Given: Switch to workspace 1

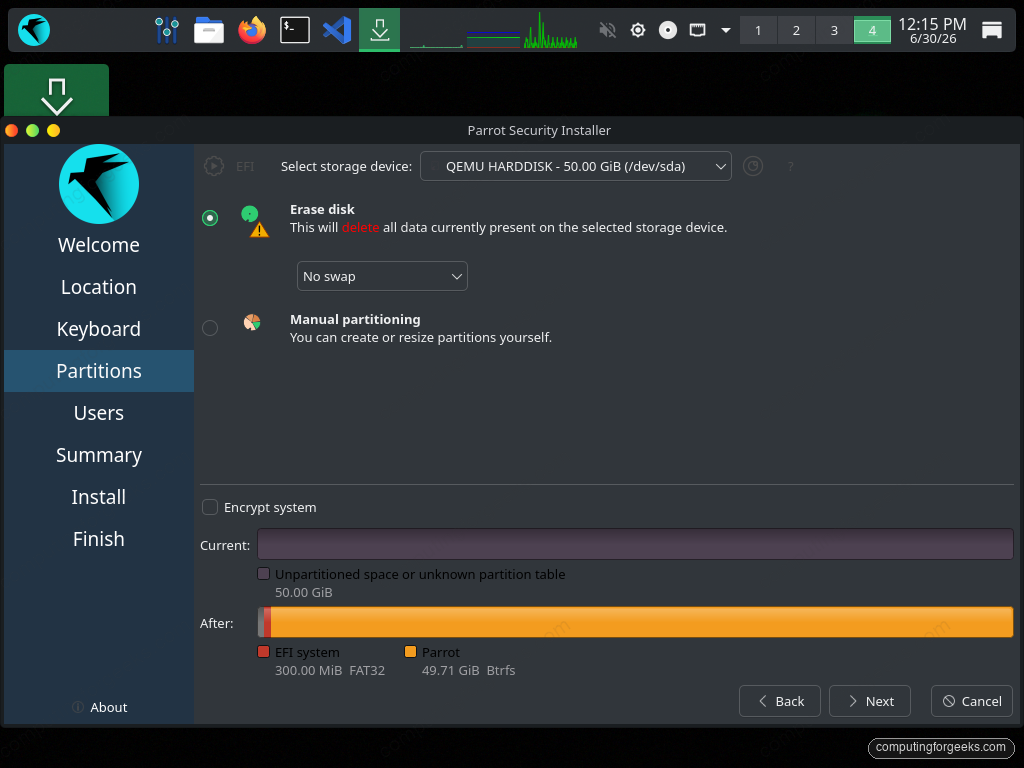Looking at the screenshot, I should [x=758, y=31].
